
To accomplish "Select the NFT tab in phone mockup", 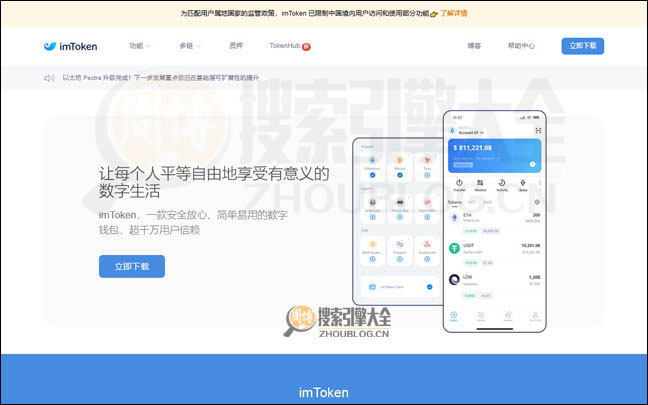I will (x=472, y=202).
